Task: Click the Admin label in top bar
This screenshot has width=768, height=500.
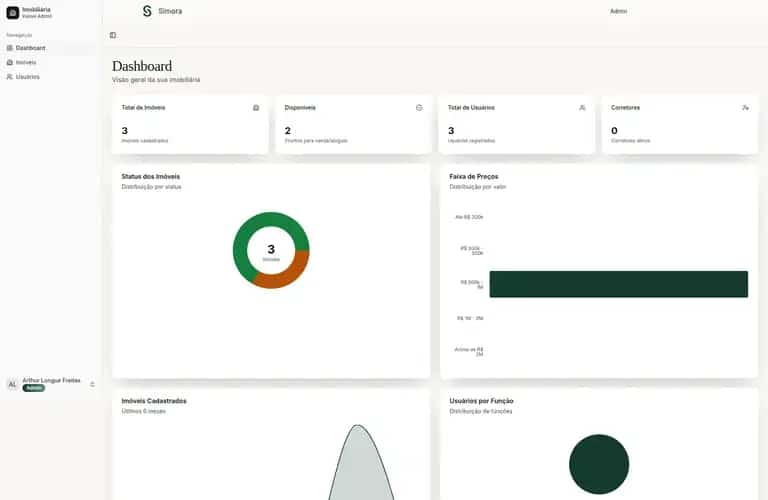Action: 618,11
